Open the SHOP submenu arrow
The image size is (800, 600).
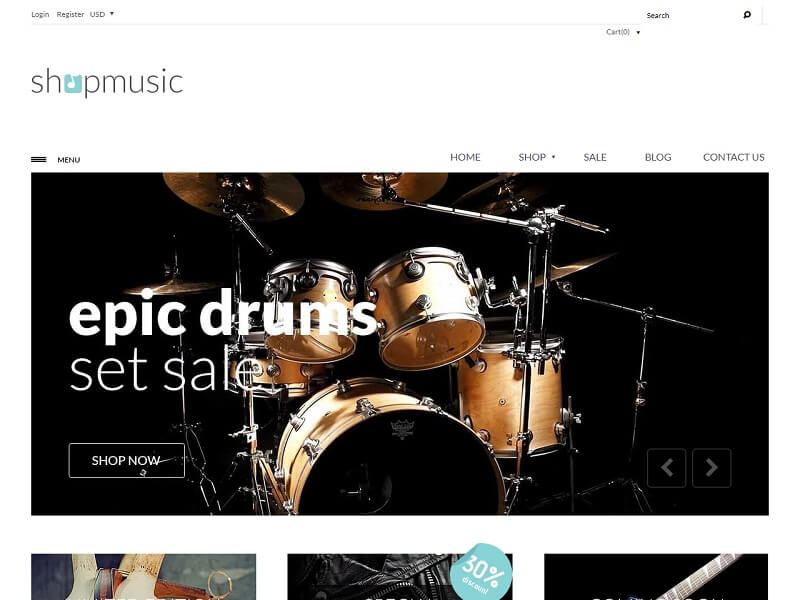554,157
